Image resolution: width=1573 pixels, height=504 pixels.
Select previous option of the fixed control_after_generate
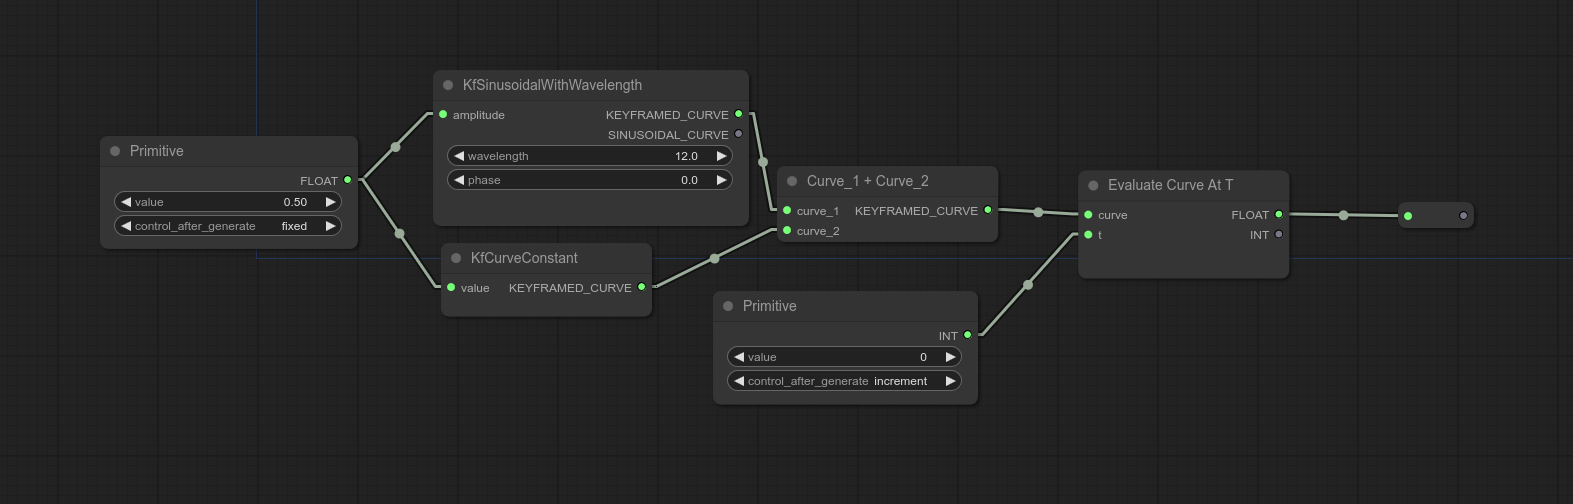point(126,226)
